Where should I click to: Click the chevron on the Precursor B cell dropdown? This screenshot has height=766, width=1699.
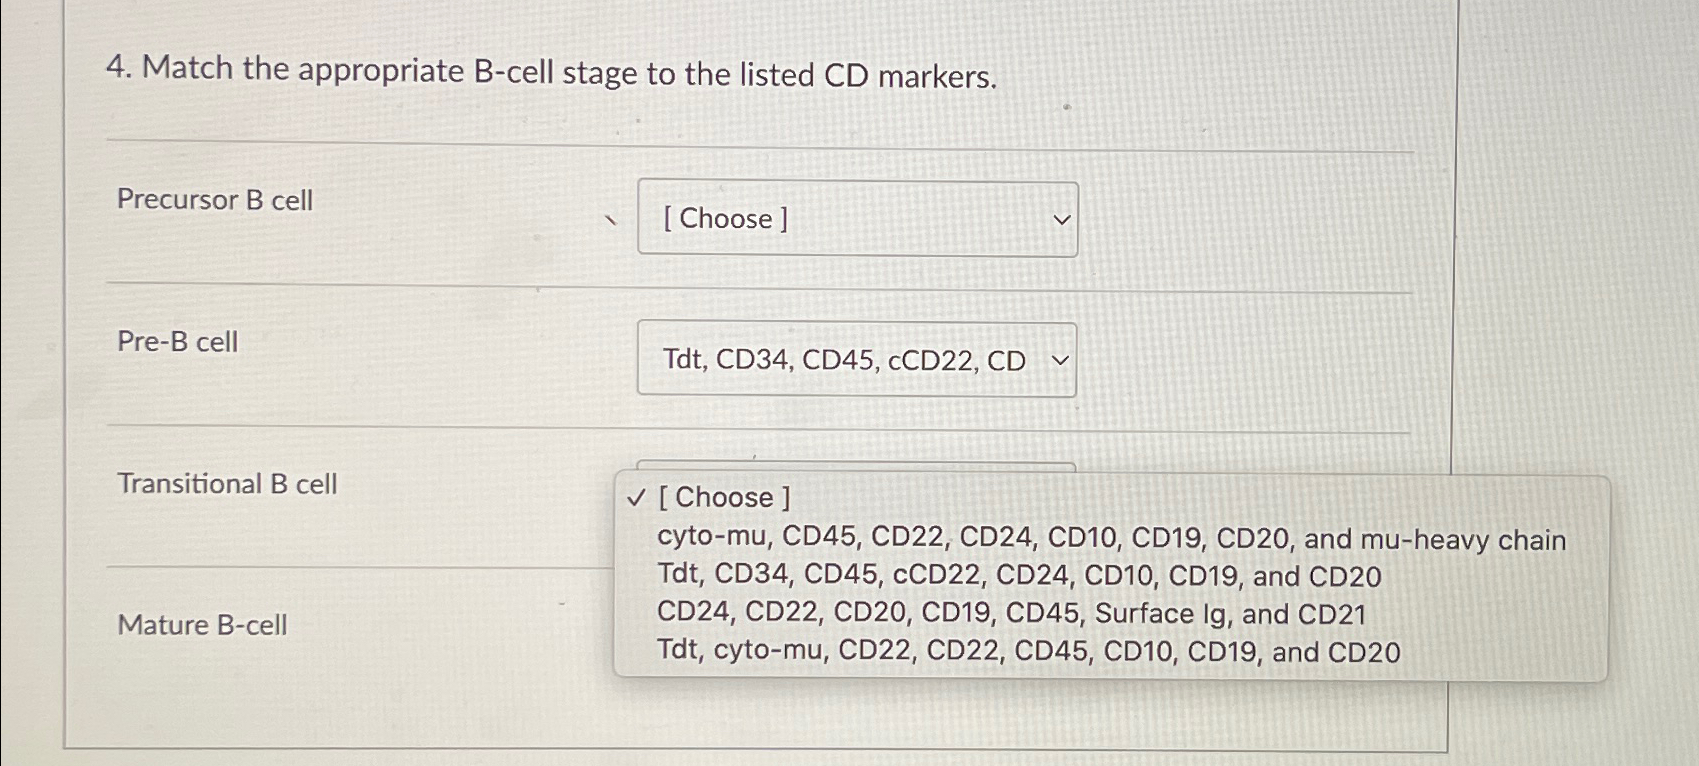(1062, 218)
